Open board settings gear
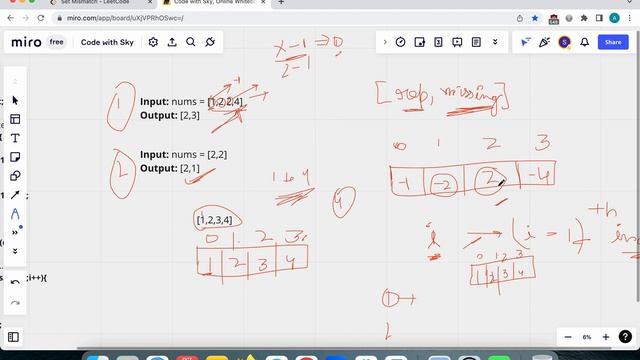 (x=153, y=42)
